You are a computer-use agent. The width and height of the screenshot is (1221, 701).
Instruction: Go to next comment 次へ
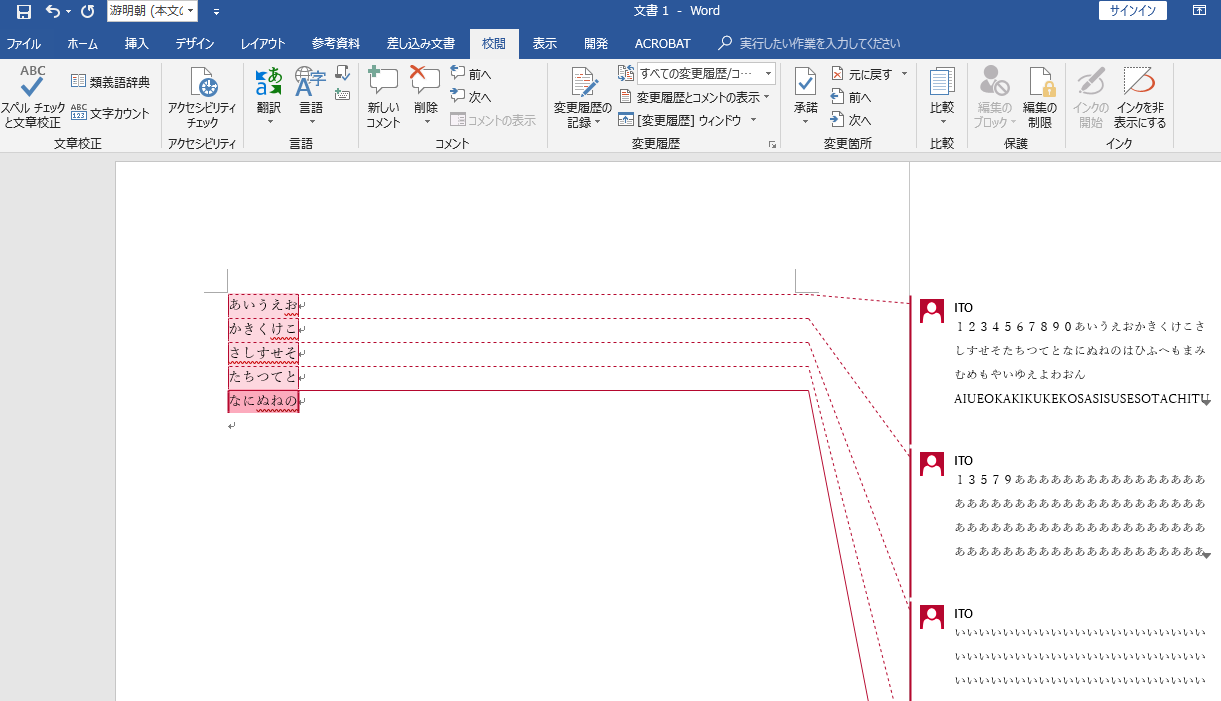tap(470, 97)
